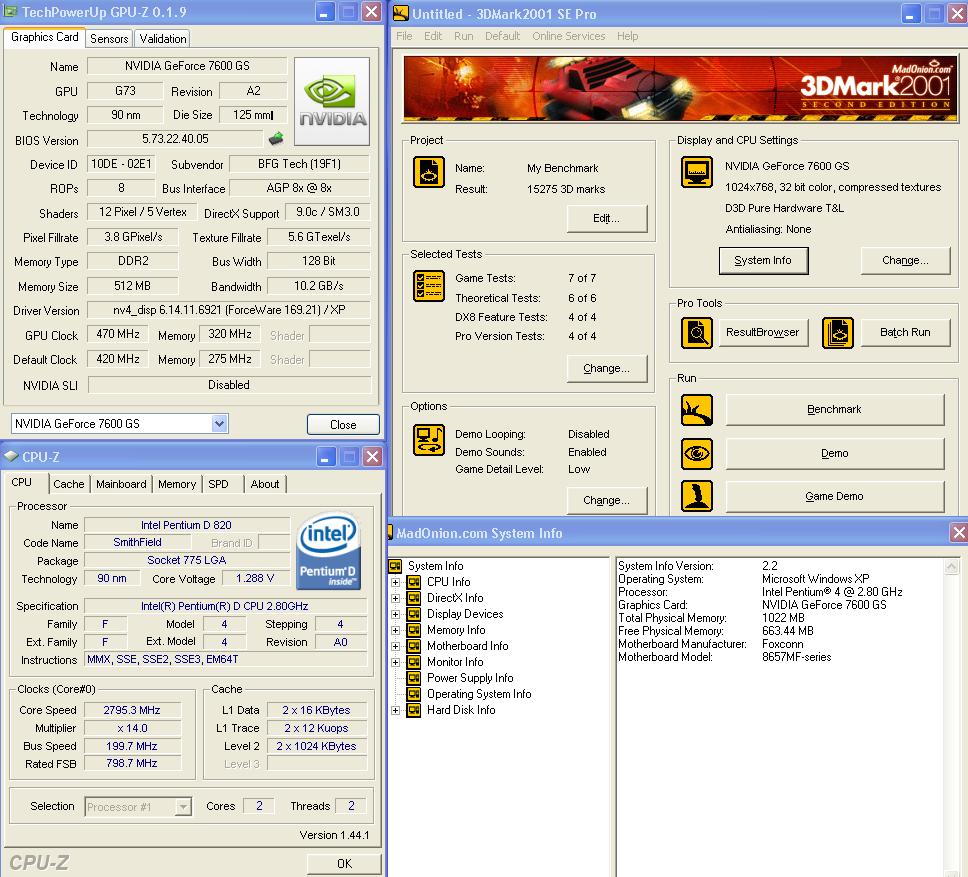This screenshot has height=877, width=968.
Task: Click the Core Speed value 2795.3 MHz
Action: coord(132,710)
